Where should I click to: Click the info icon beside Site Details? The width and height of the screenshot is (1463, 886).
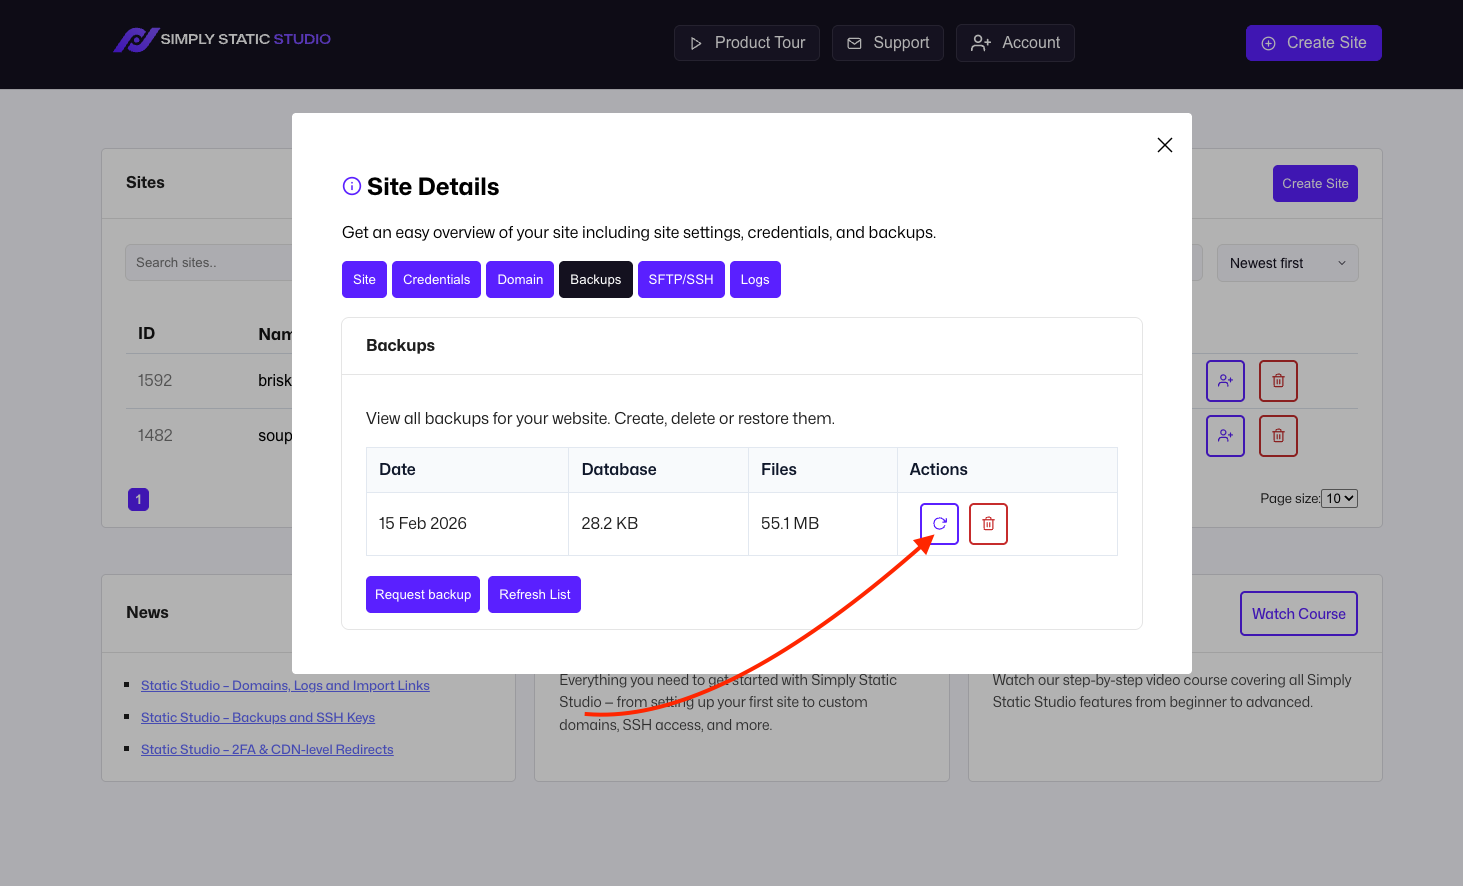point(352,186)
